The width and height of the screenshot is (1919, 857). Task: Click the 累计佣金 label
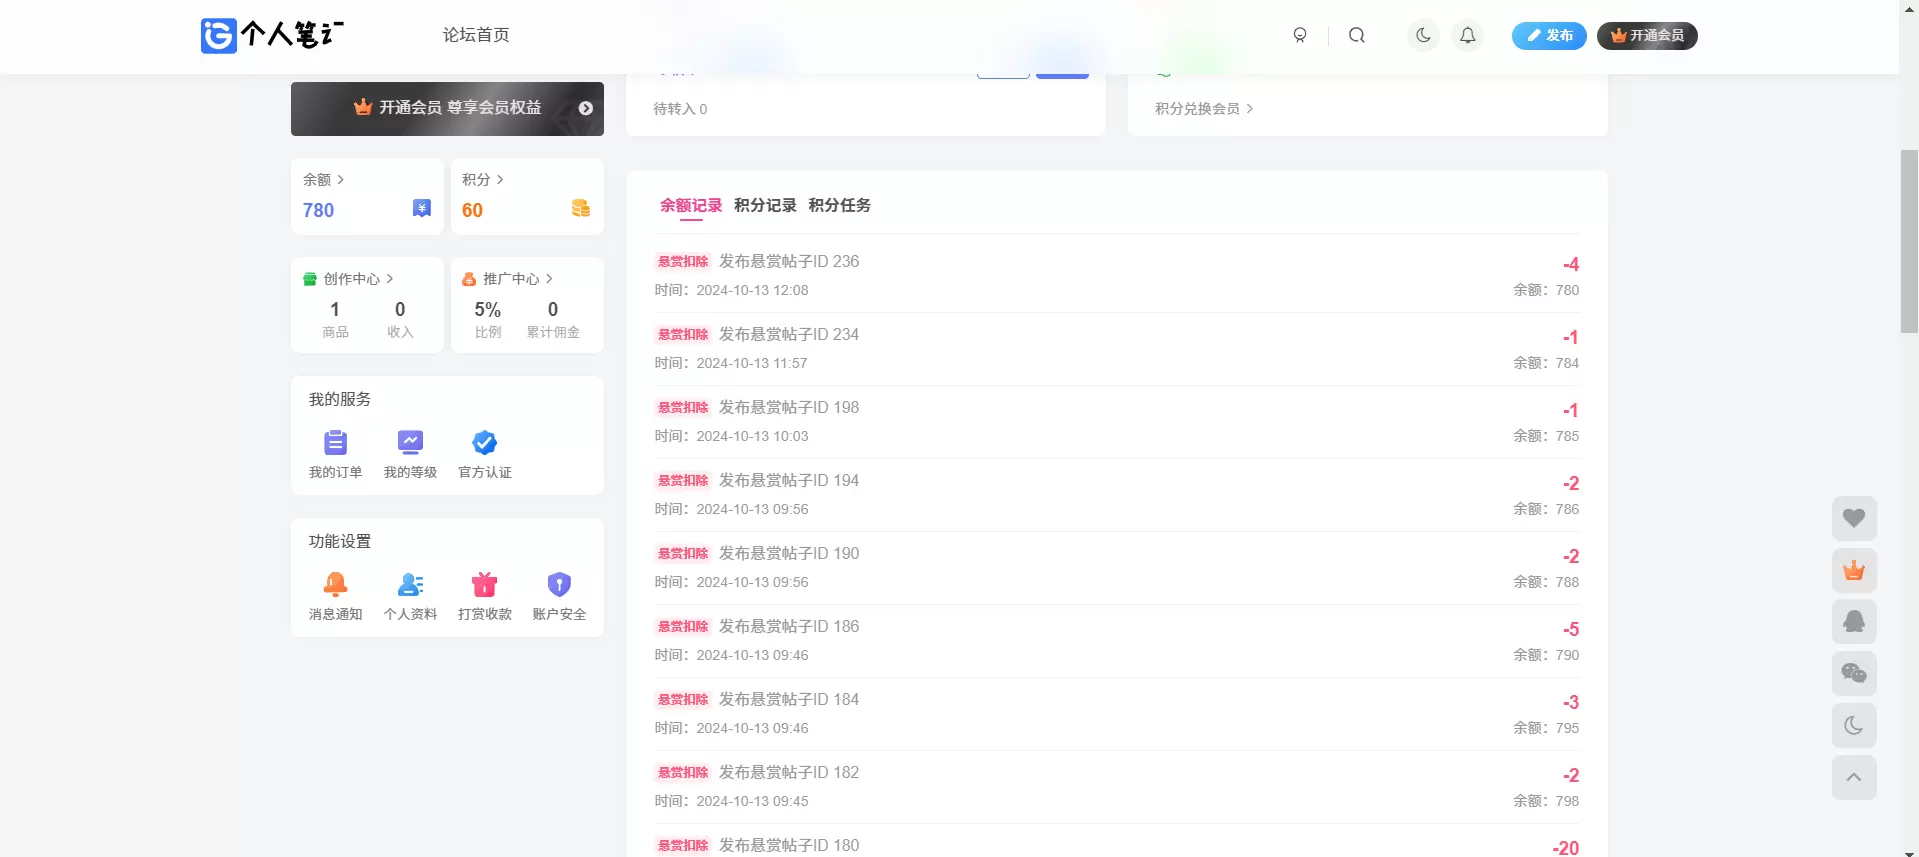553,332
